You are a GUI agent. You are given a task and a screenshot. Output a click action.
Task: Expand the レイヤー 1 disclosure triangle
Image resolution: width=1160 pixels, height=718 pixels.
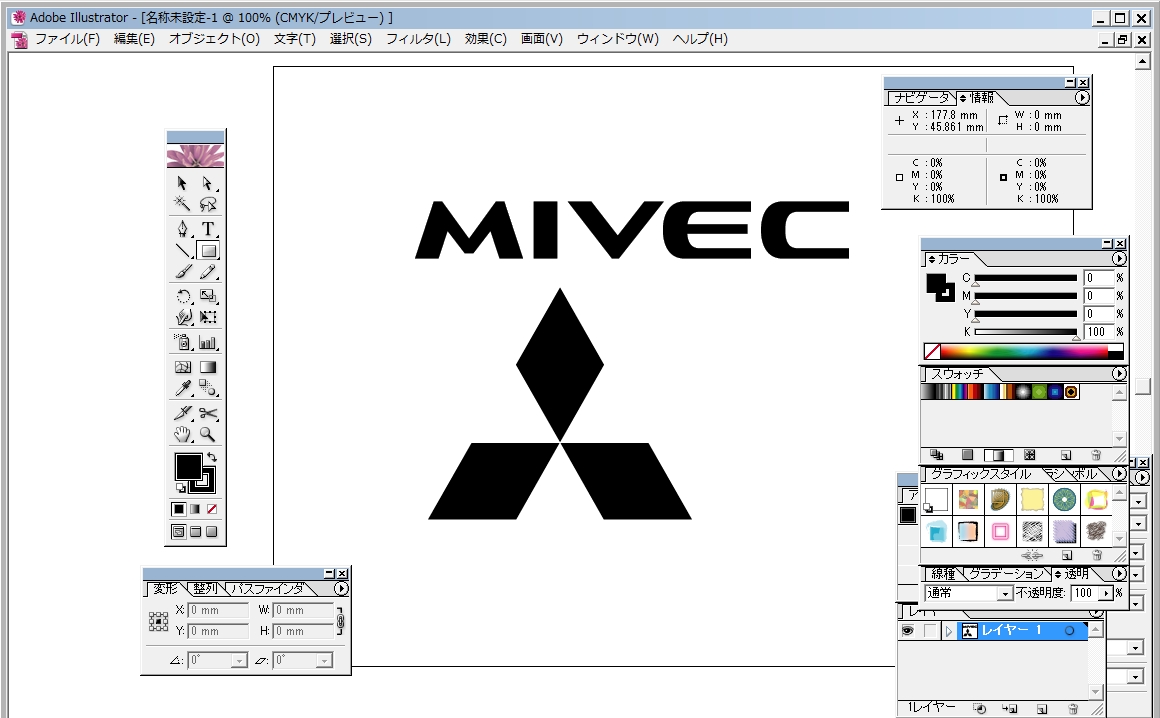[949, 631]
